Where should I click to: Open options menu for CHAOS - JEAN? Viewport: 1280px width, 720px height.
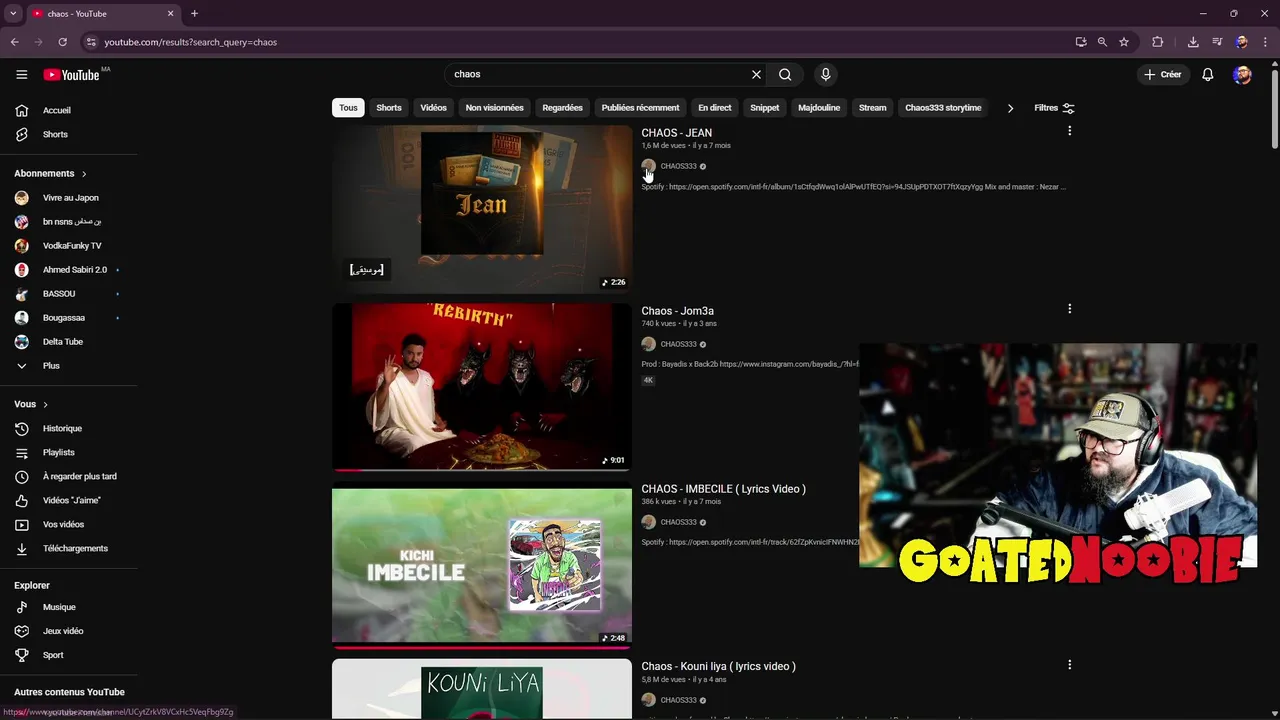click(1069, 131)
